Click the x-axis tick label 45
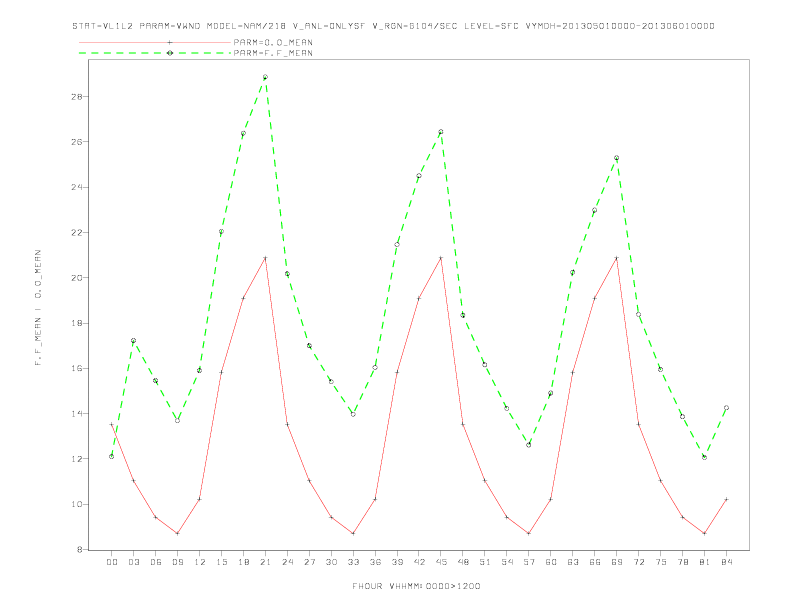The width and height of the screenshot is (792, 612). [x=441, y=562]
